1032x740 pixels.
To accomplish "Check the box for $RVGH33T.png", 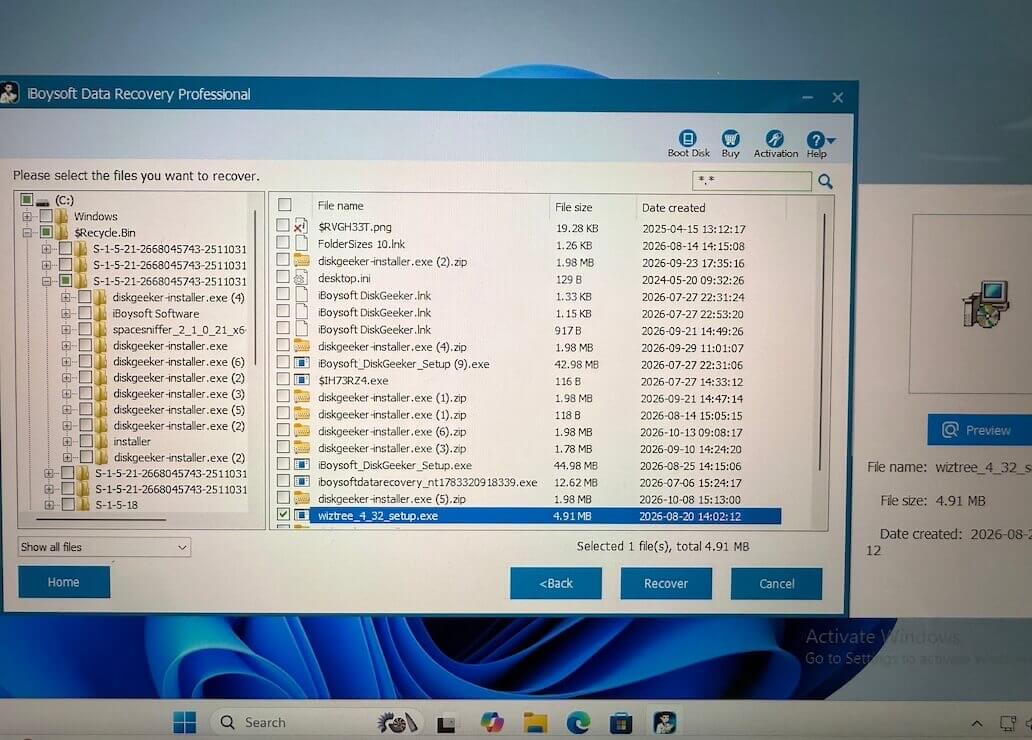I will coord(283,225).
